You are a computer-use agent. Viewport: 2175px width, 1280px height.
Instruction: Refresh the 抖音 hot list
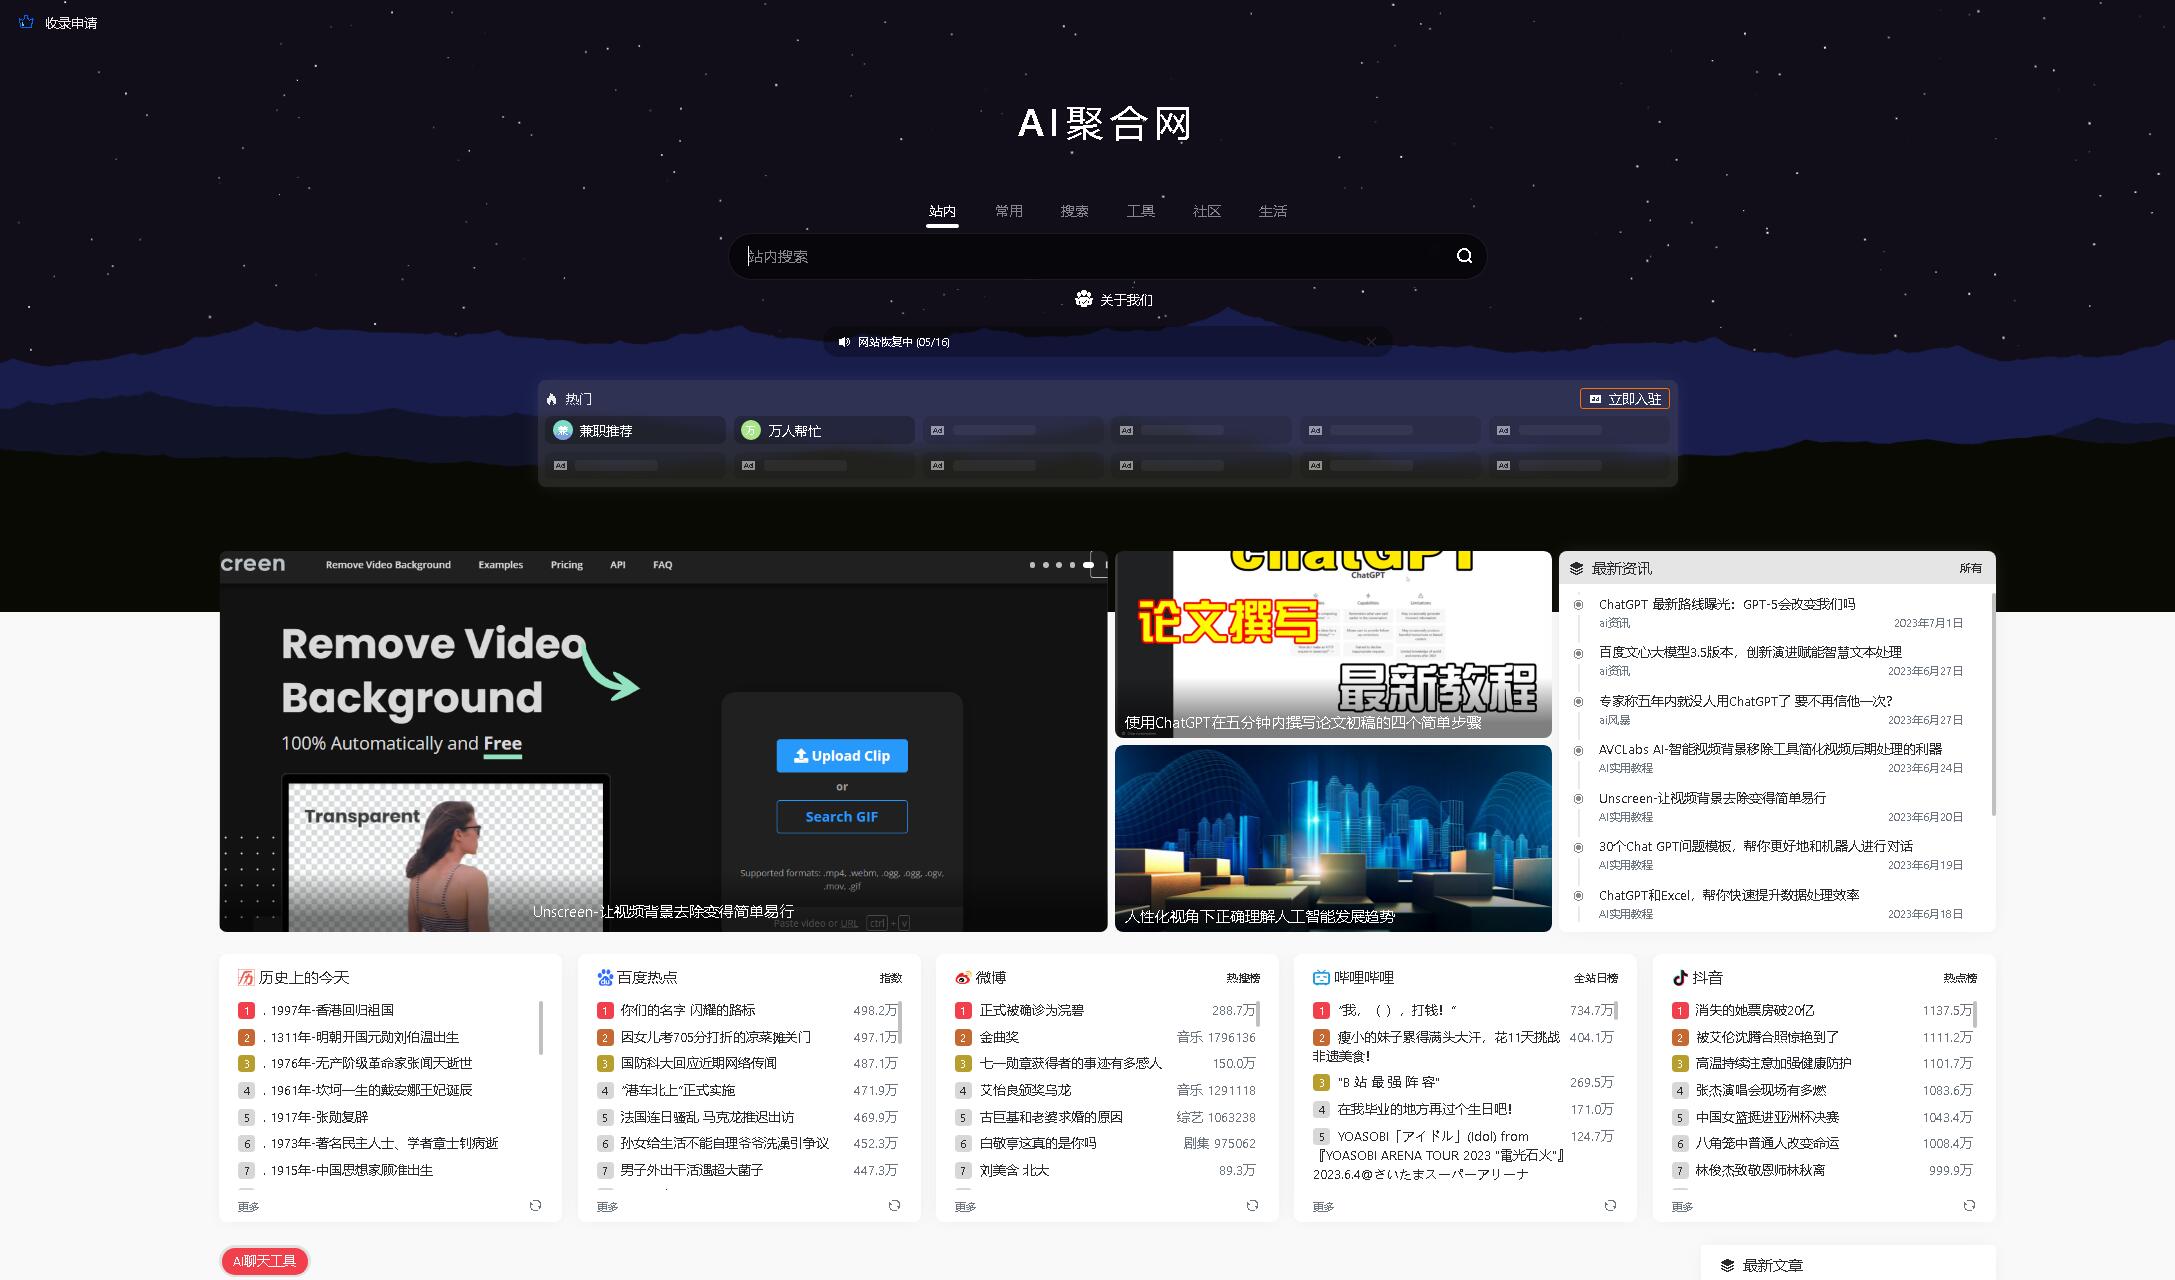click(1969, 1205)
